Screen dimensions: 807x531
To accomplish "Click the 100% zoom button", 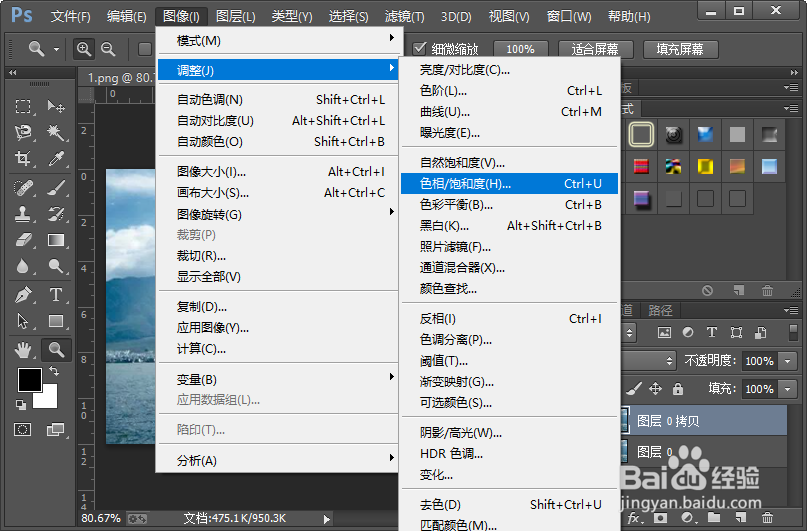I will tap(520, 49).
